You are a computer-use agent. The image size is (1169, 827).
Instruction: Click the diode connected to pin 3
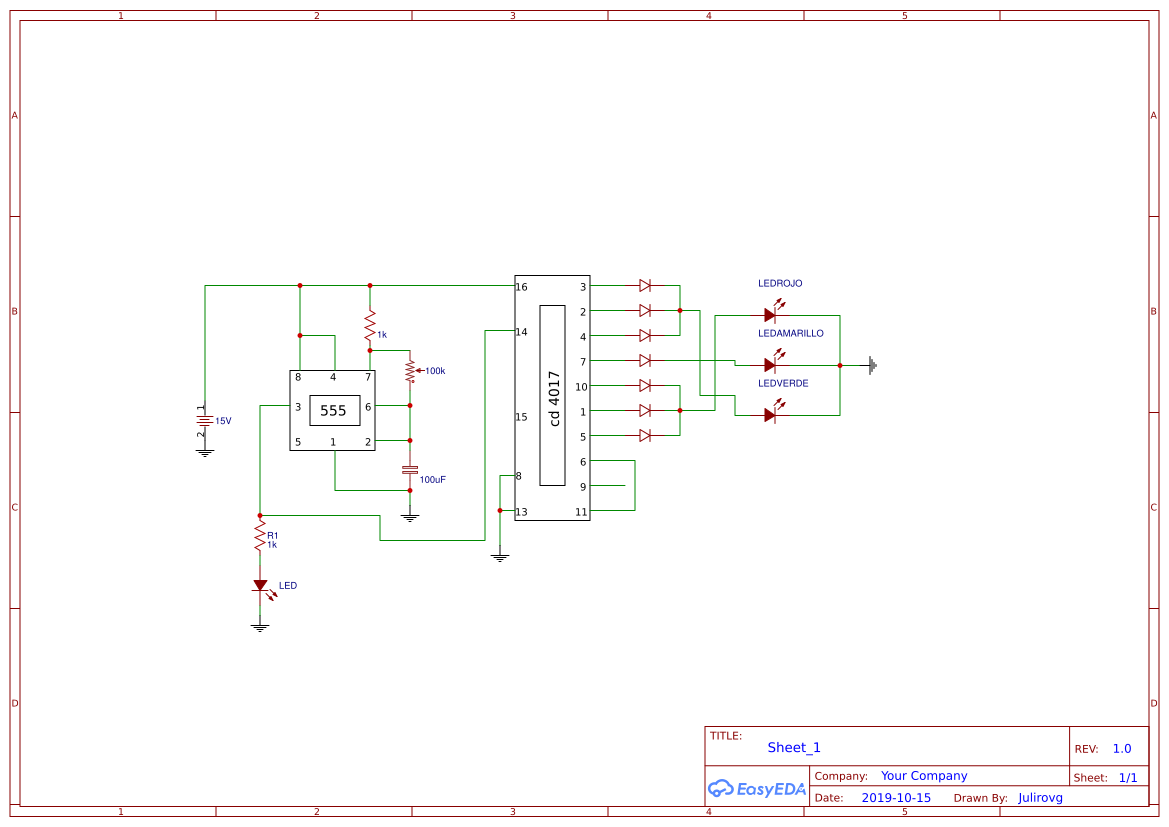644,285
